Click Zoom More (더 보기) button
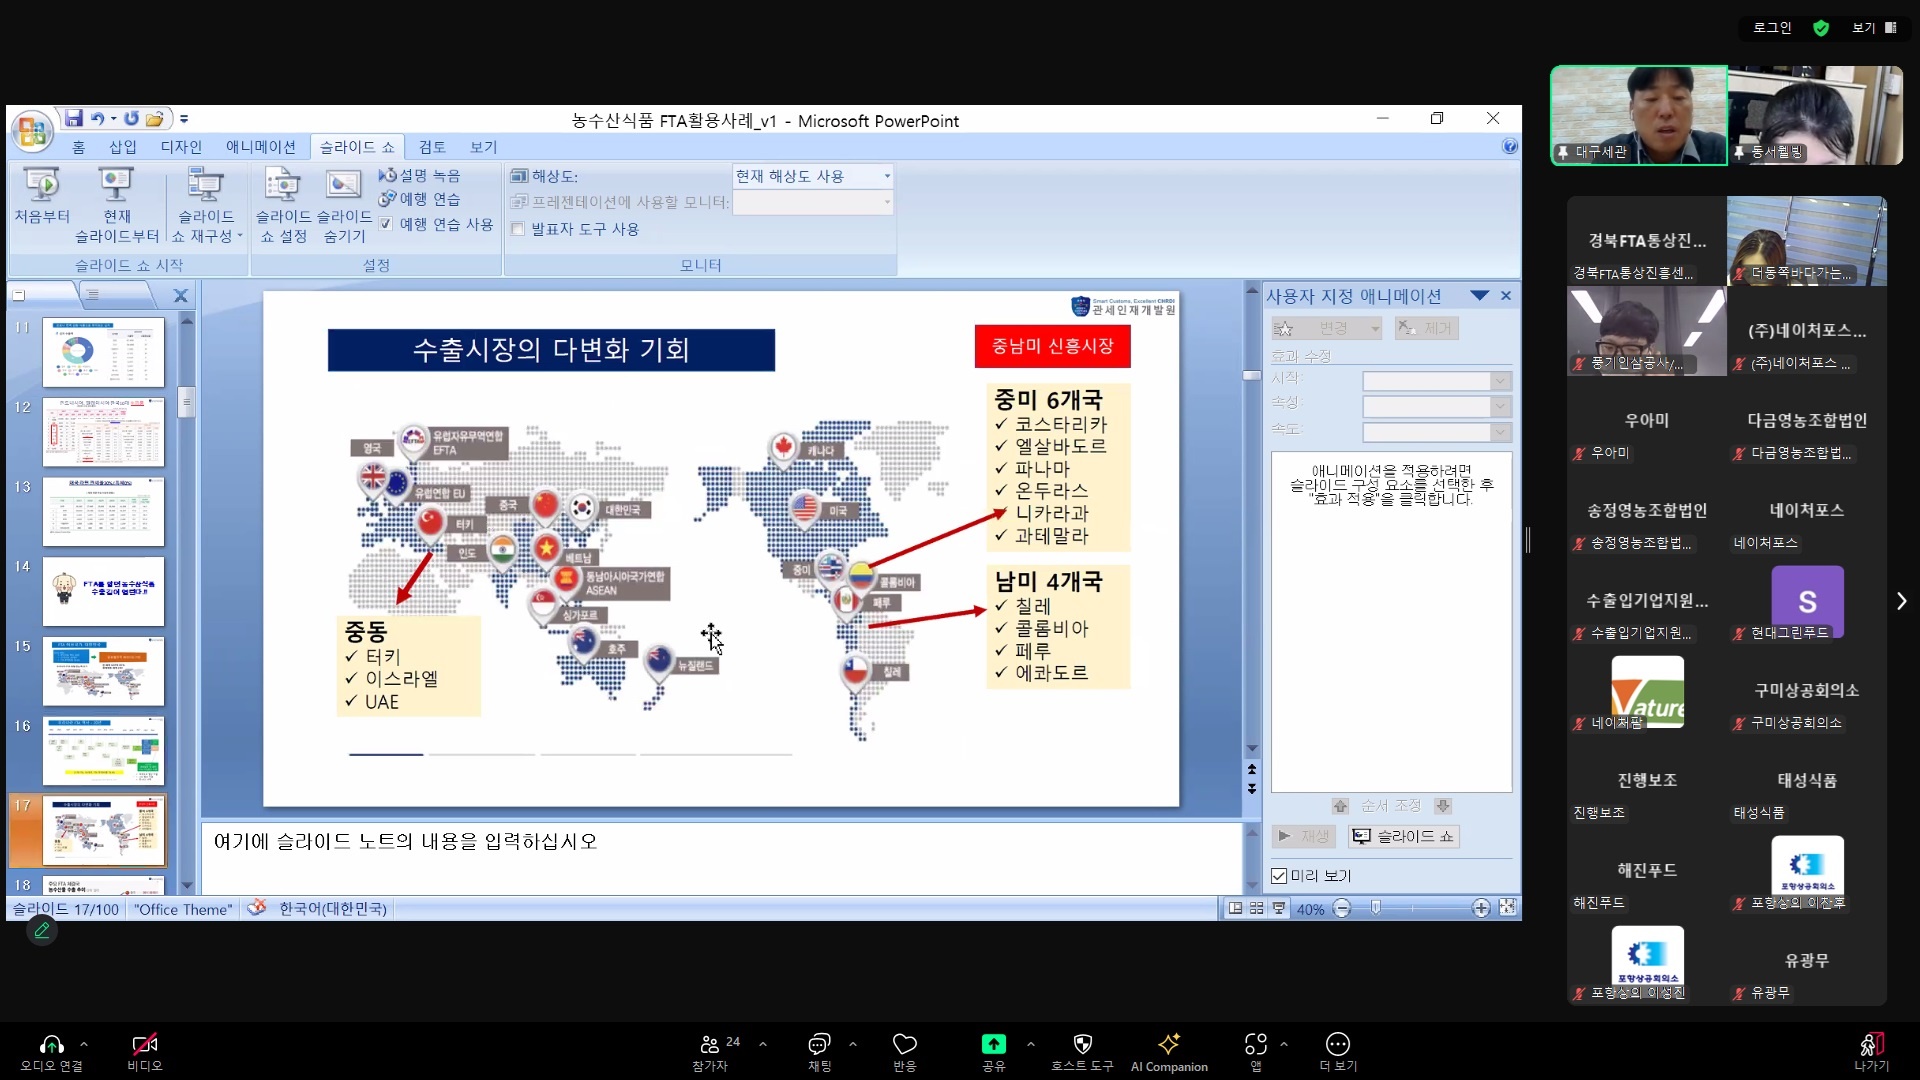Viewport: 1920px width, 1080px height. [x=1338, y=1052]
